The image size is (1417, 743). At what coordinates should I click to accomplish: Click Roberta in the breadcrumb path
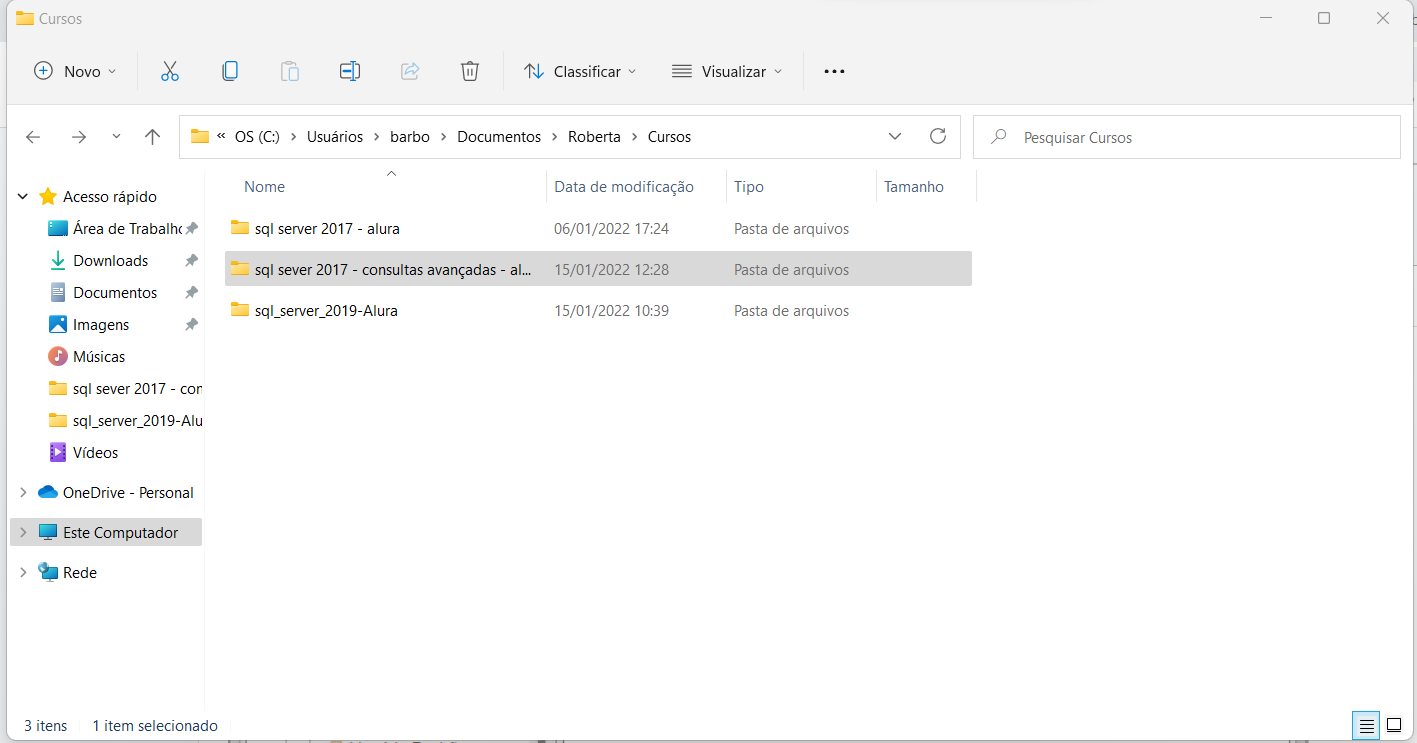pyautogui.click(x=594, y=137)
